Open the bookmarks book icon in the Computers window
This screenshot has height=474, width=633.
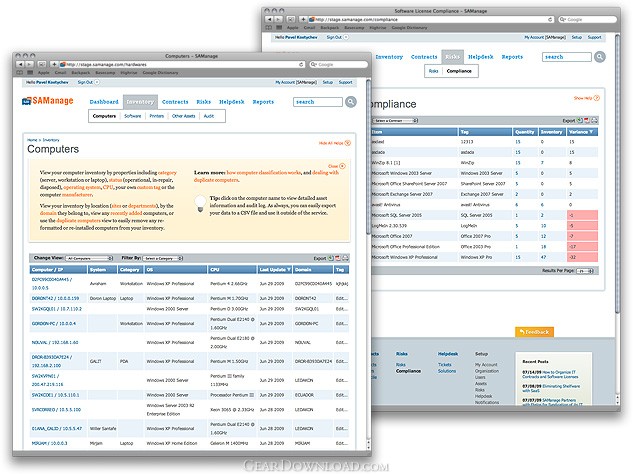pyautogui.click(x=20, y=73)
